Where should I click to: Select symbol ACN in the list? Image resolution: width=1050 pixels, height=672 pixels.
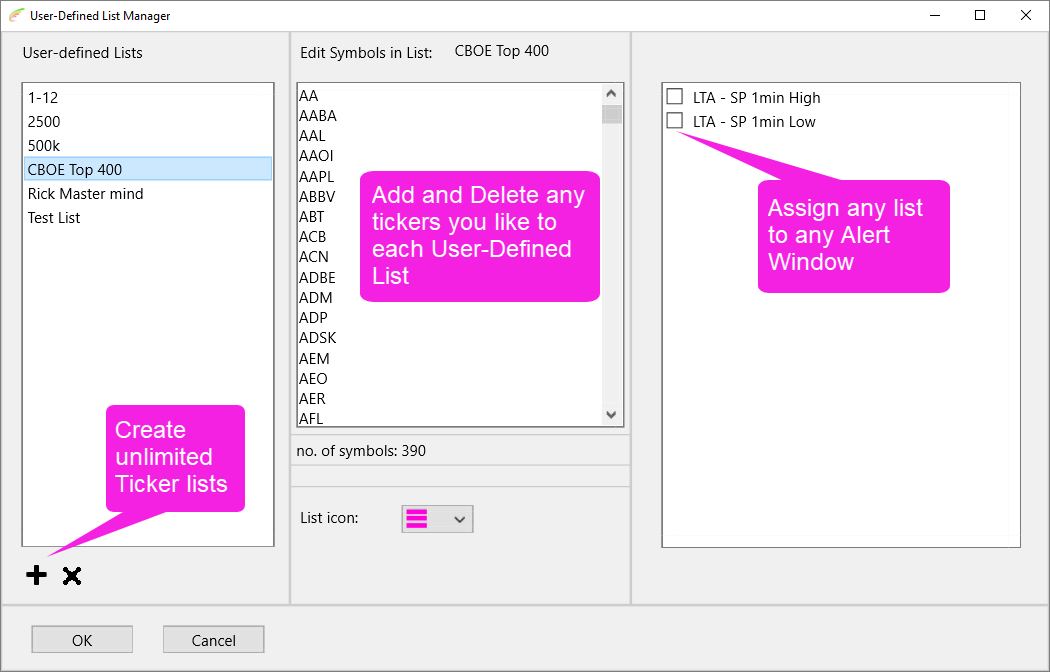450,257
